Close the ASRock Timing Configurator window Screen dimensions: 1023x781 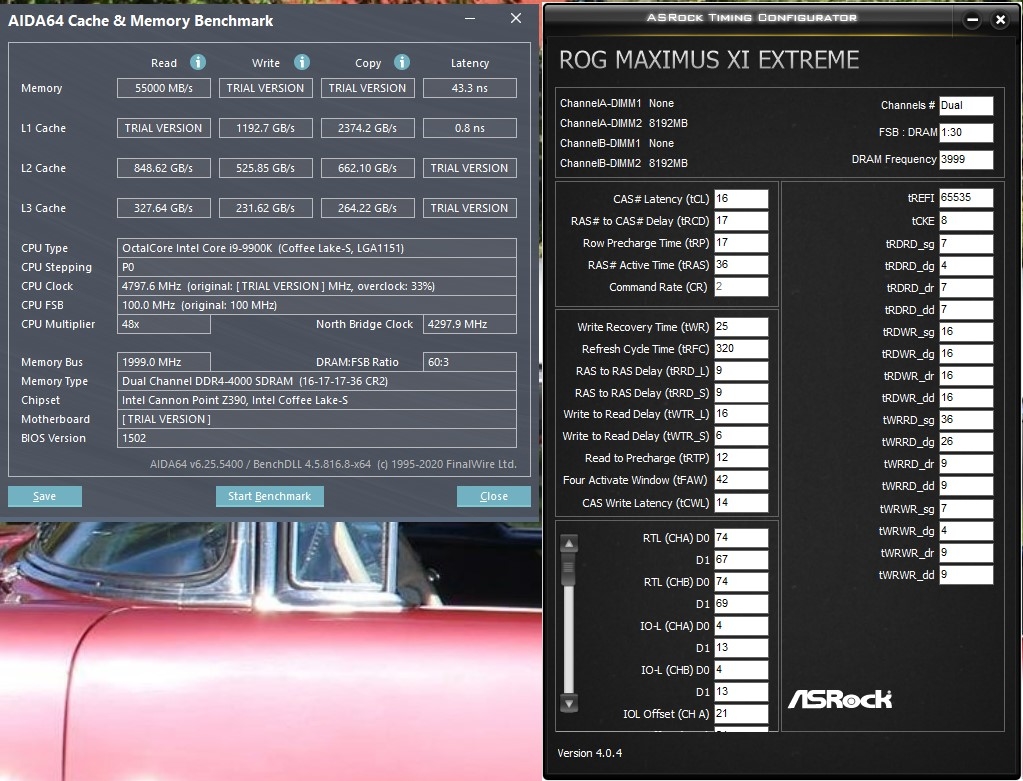click(x=1000, y=20)
